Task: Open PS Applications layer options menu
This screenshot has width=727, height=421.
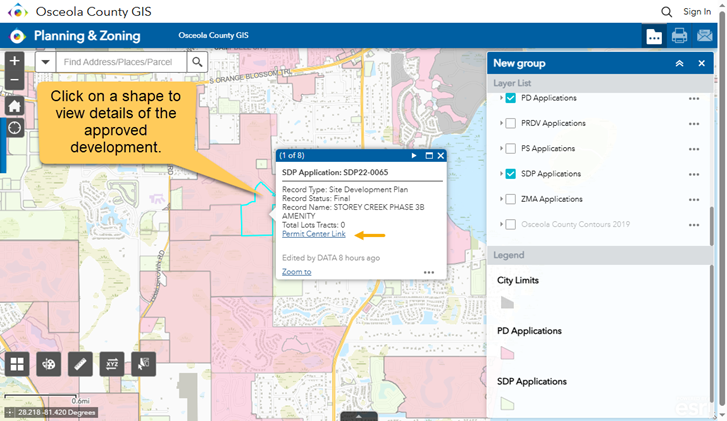Action: tap(694, 149)
